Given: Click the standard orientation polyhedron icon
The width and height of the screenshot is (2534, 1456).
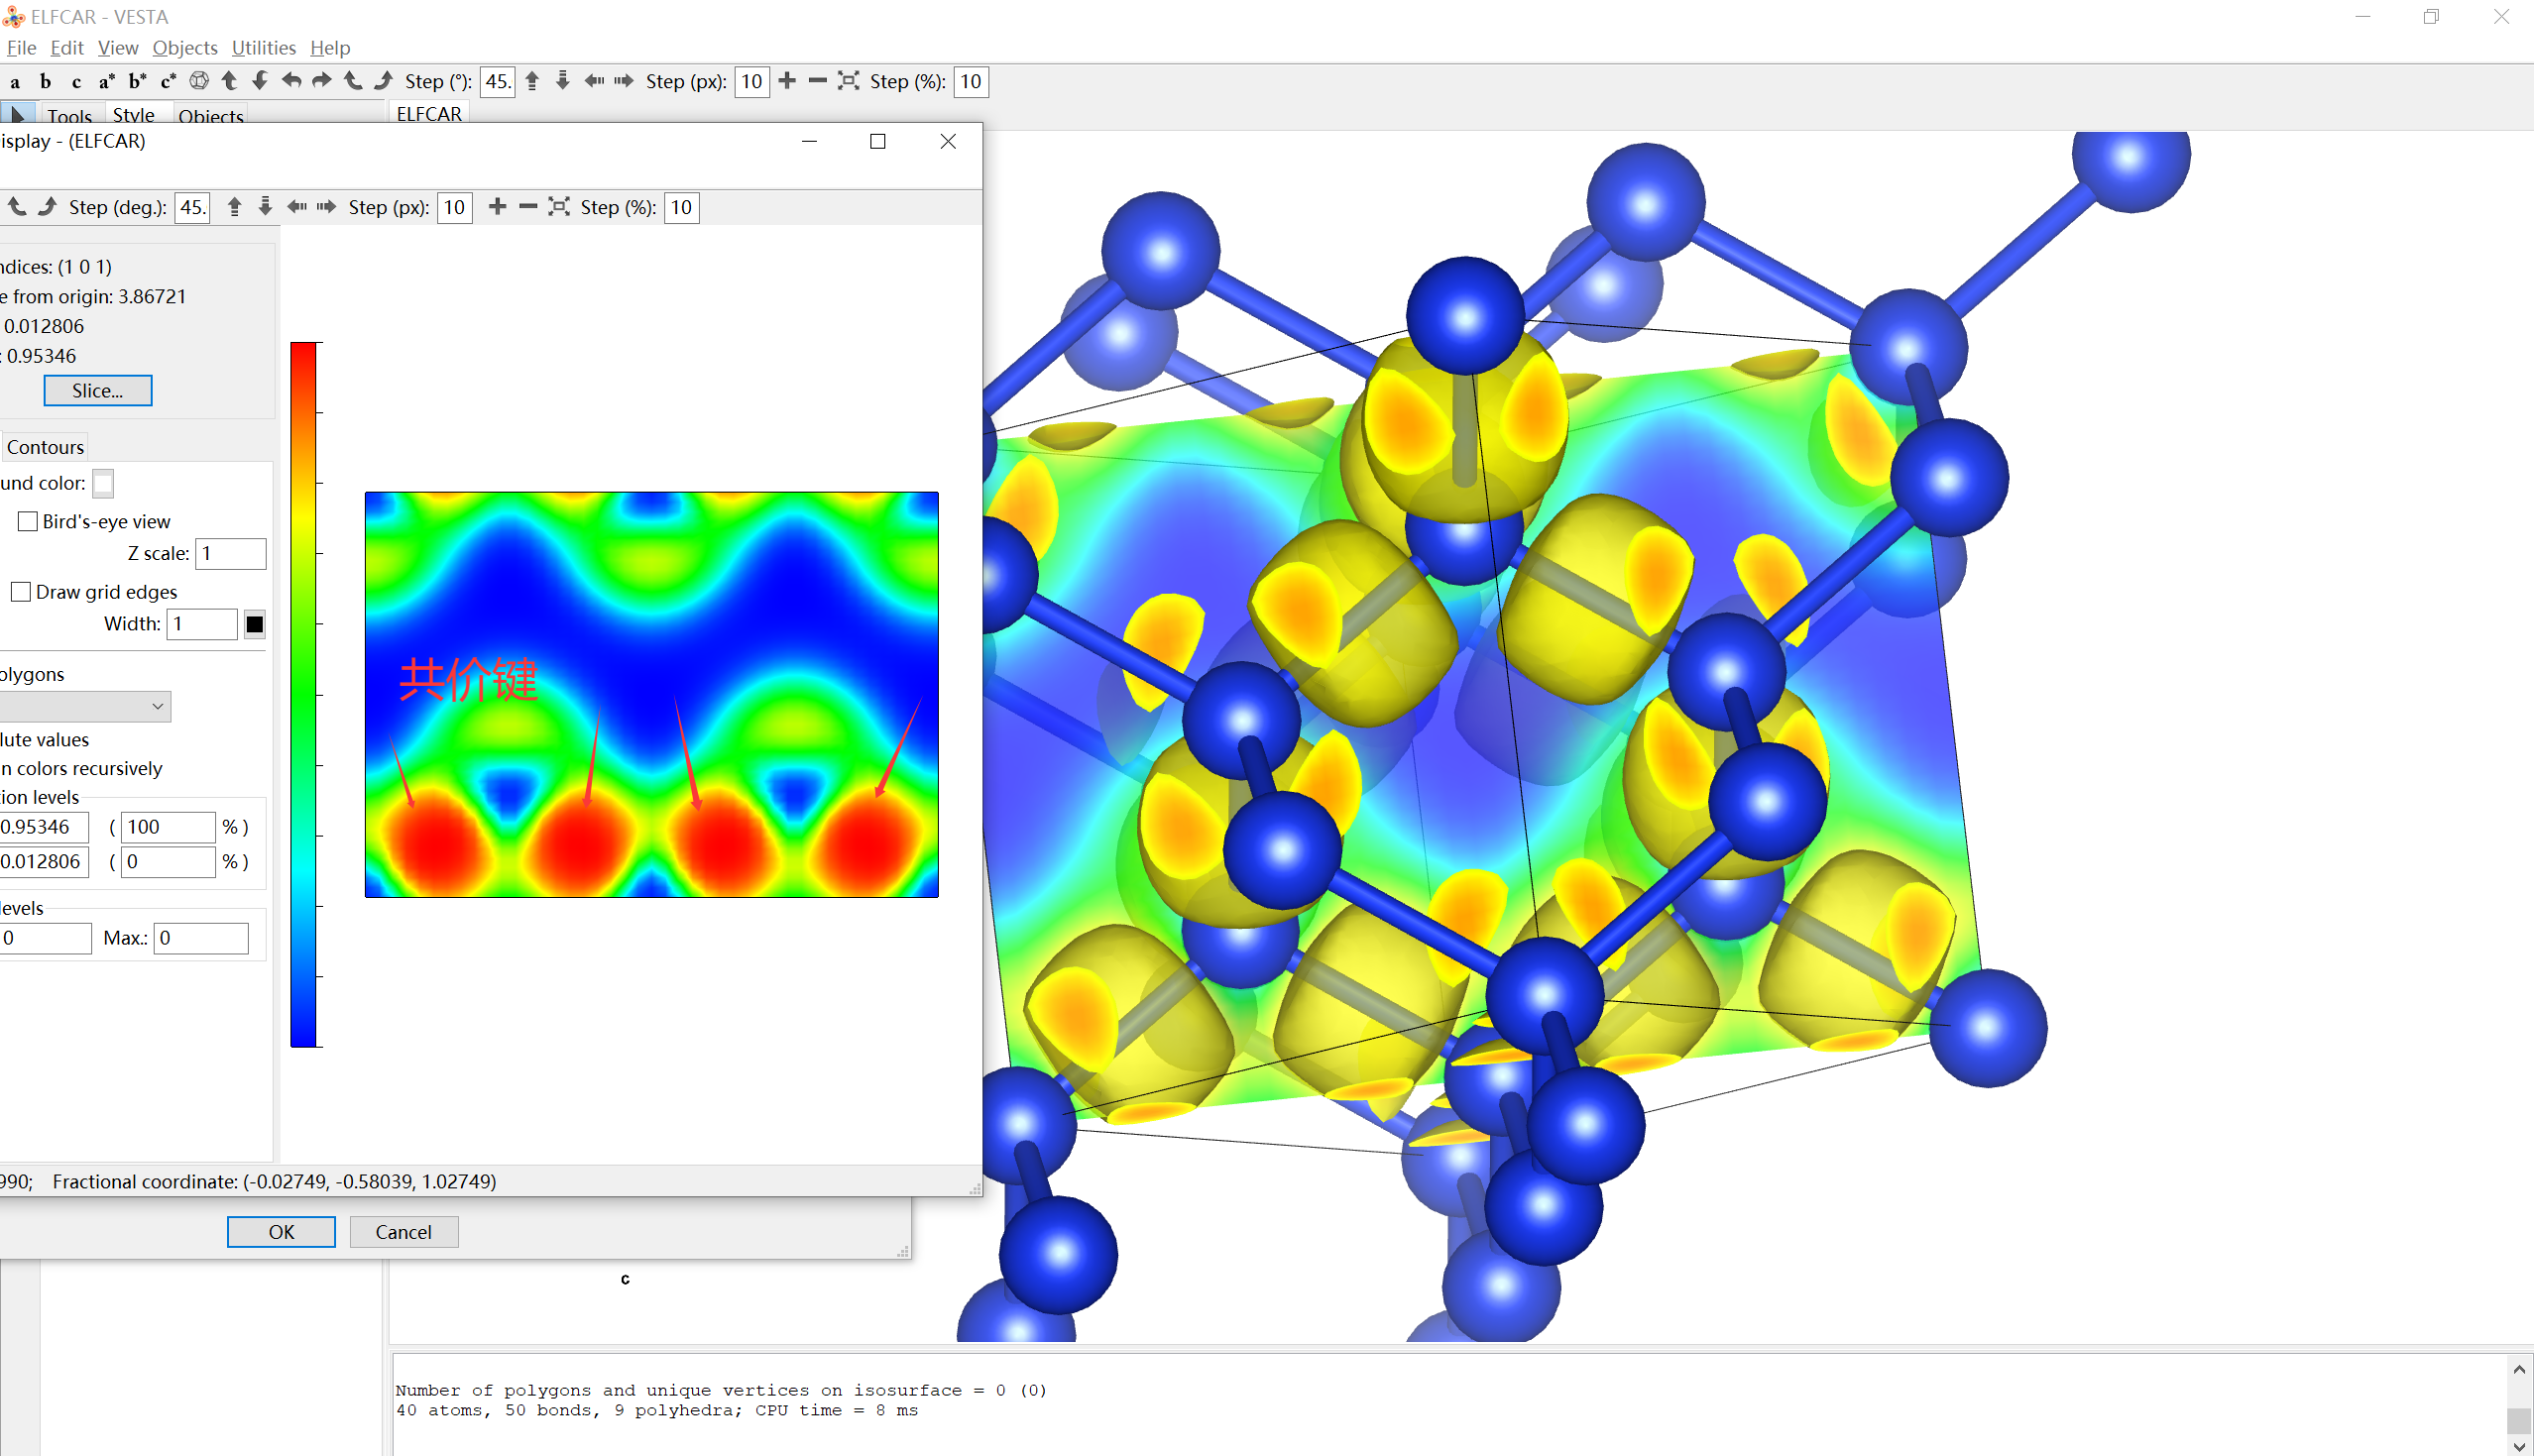Looking at the screenshot, I should point(199,81).
